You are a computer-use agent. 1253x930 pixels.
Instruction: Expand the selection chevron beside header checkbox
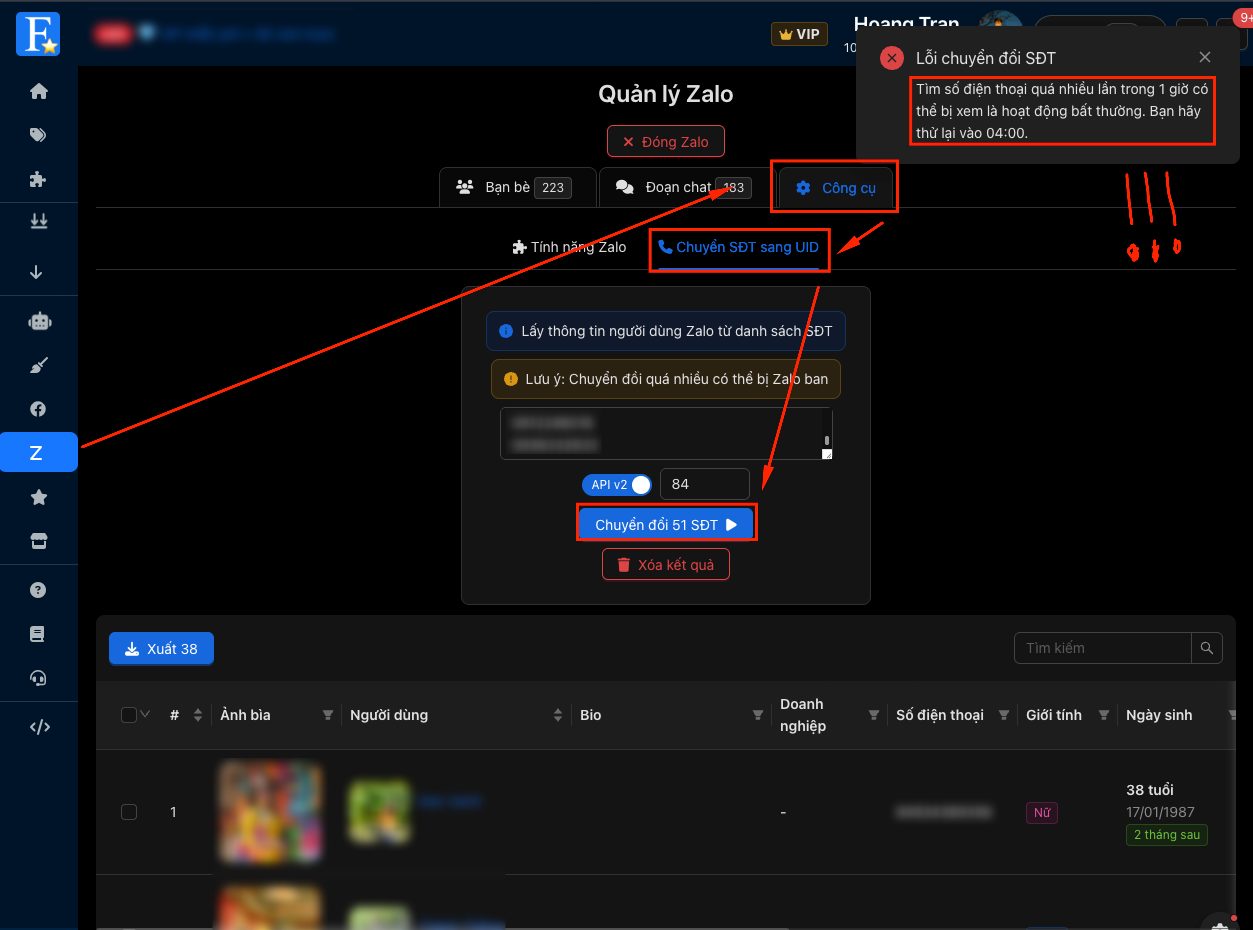[x=145, y=714]
